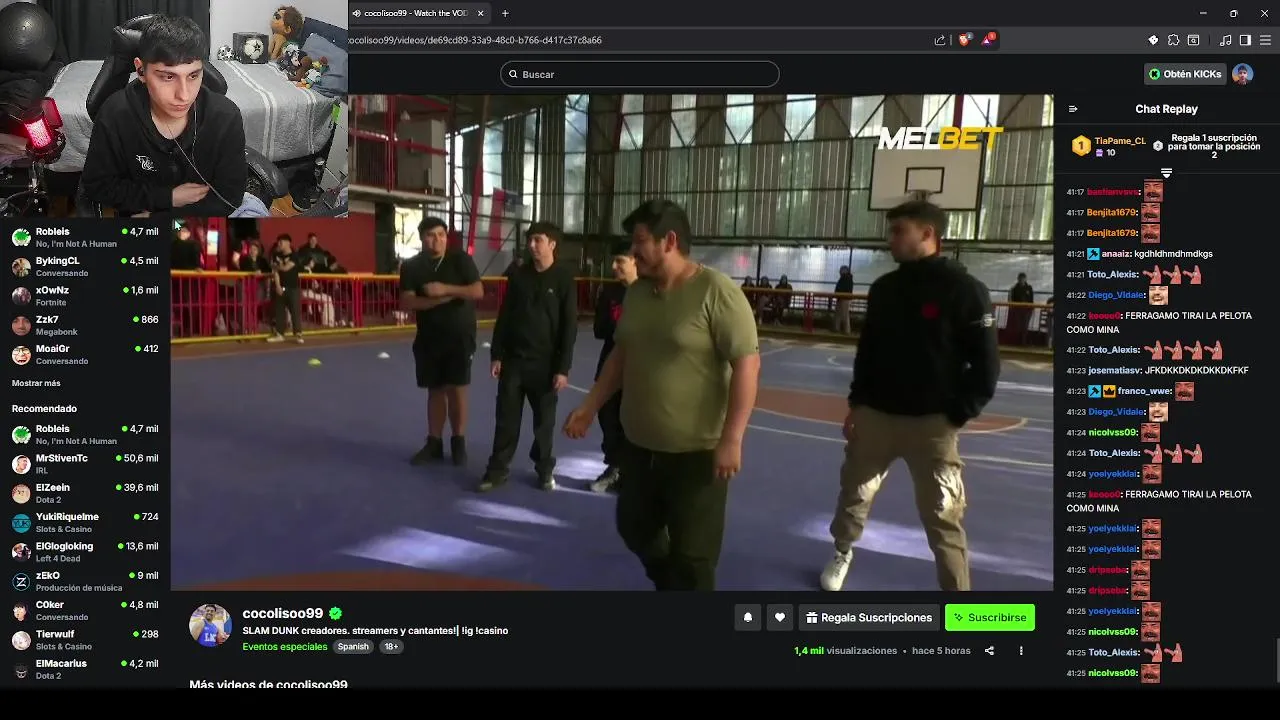
Task: Open C0ker recommended channel
Action: [85, 610]
